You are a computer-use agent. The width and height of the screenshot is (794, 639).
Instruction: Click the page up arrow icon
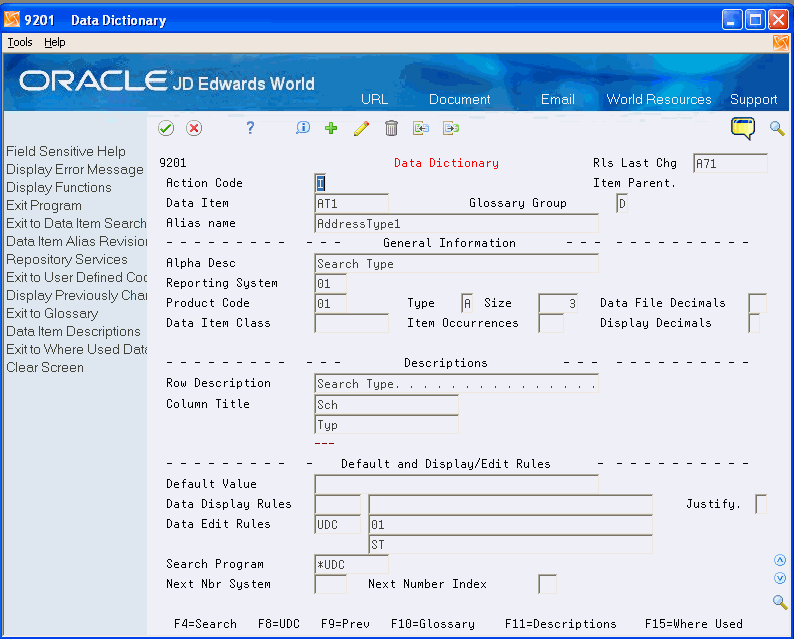point(780,560)
